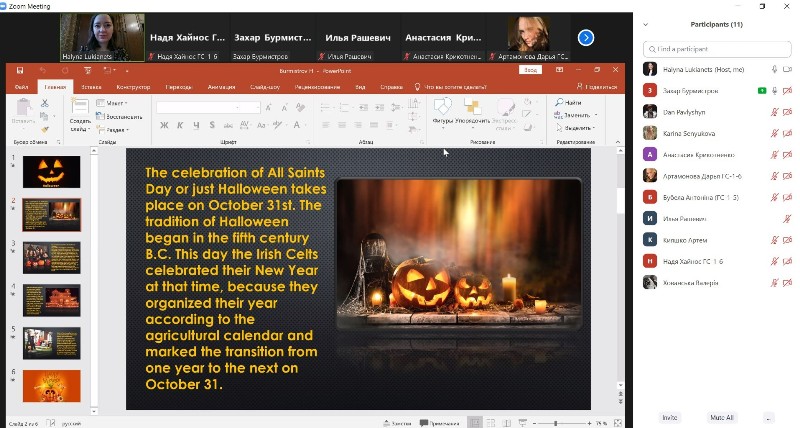800x428 pixels.
Task: Click the Clear formatting eraser icon
Action: pyautogui.click(x=301, y=107)
